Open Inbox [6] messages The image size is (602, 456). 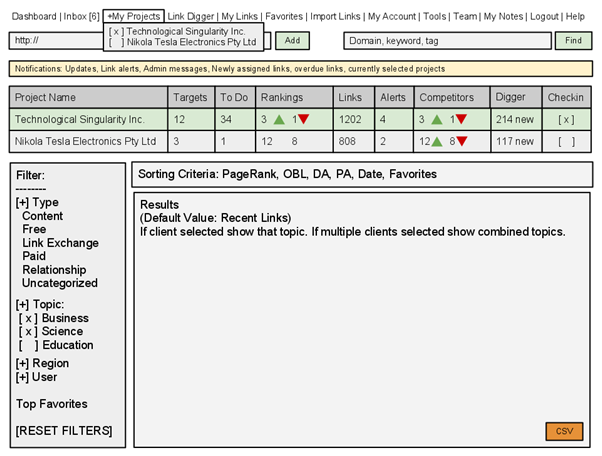tap(81, 17)
